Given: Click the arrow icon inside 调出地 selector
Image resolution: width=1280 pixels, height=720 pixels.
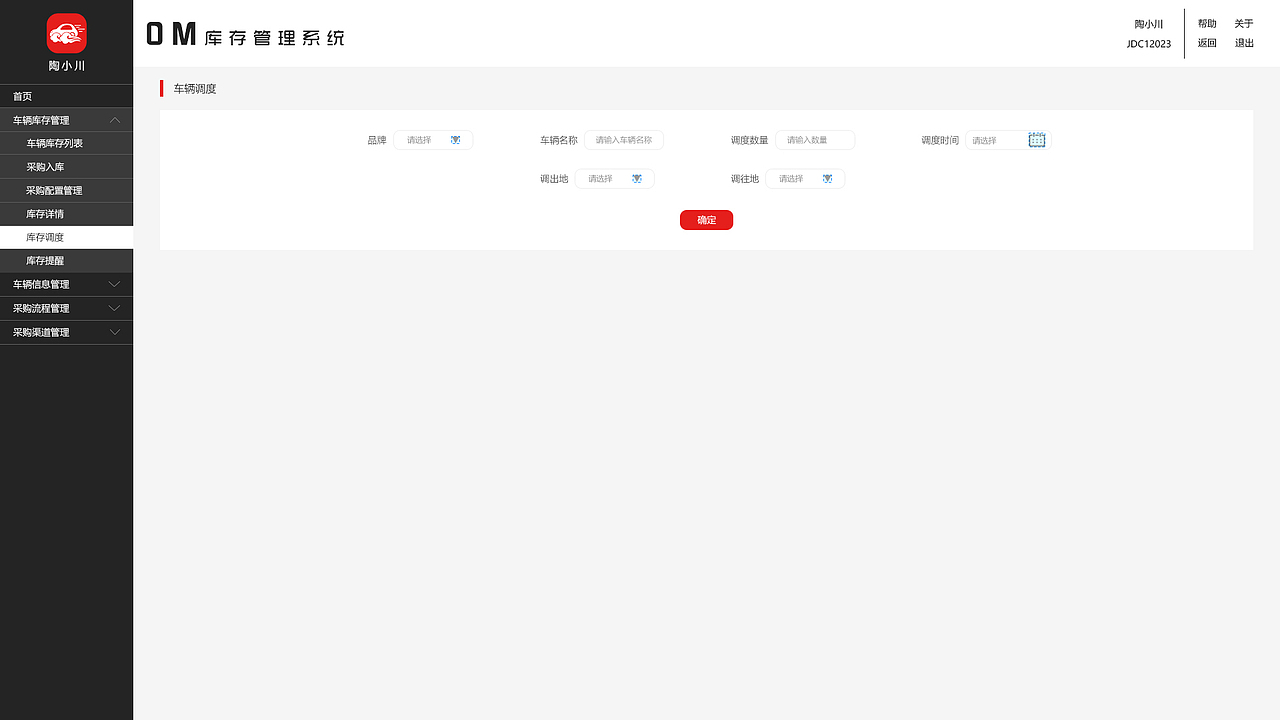Looking at the screenshot, I should pyautogui.click(x=637, y=178).
